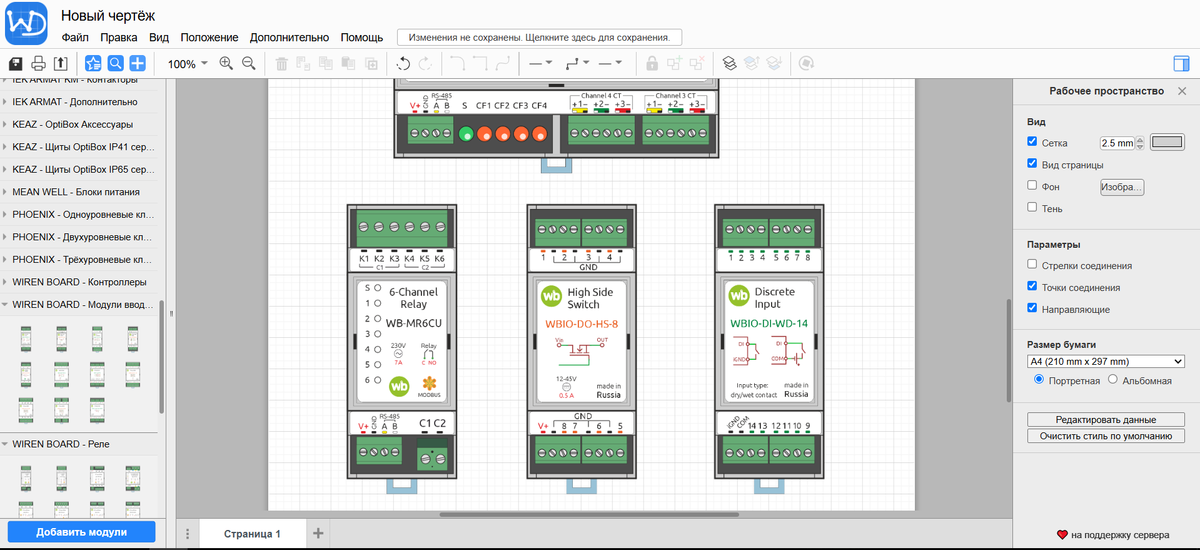Open the Положение menu
The width and height of the screenshot is (1200, 550).
pyautogui.click(x=210, y=37)
